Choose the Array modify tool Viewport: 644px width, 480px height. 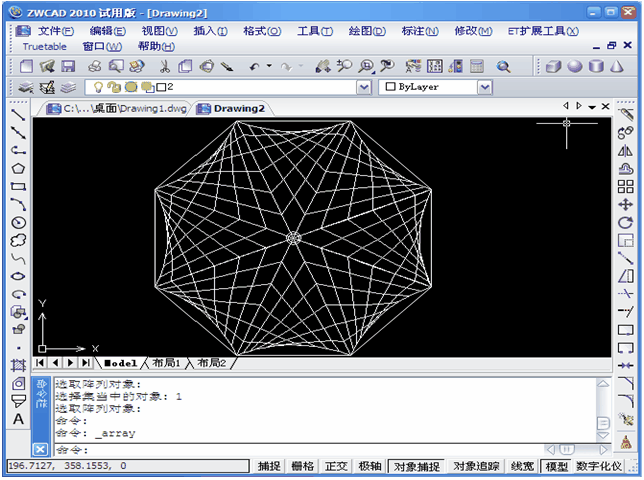point(626,186)
